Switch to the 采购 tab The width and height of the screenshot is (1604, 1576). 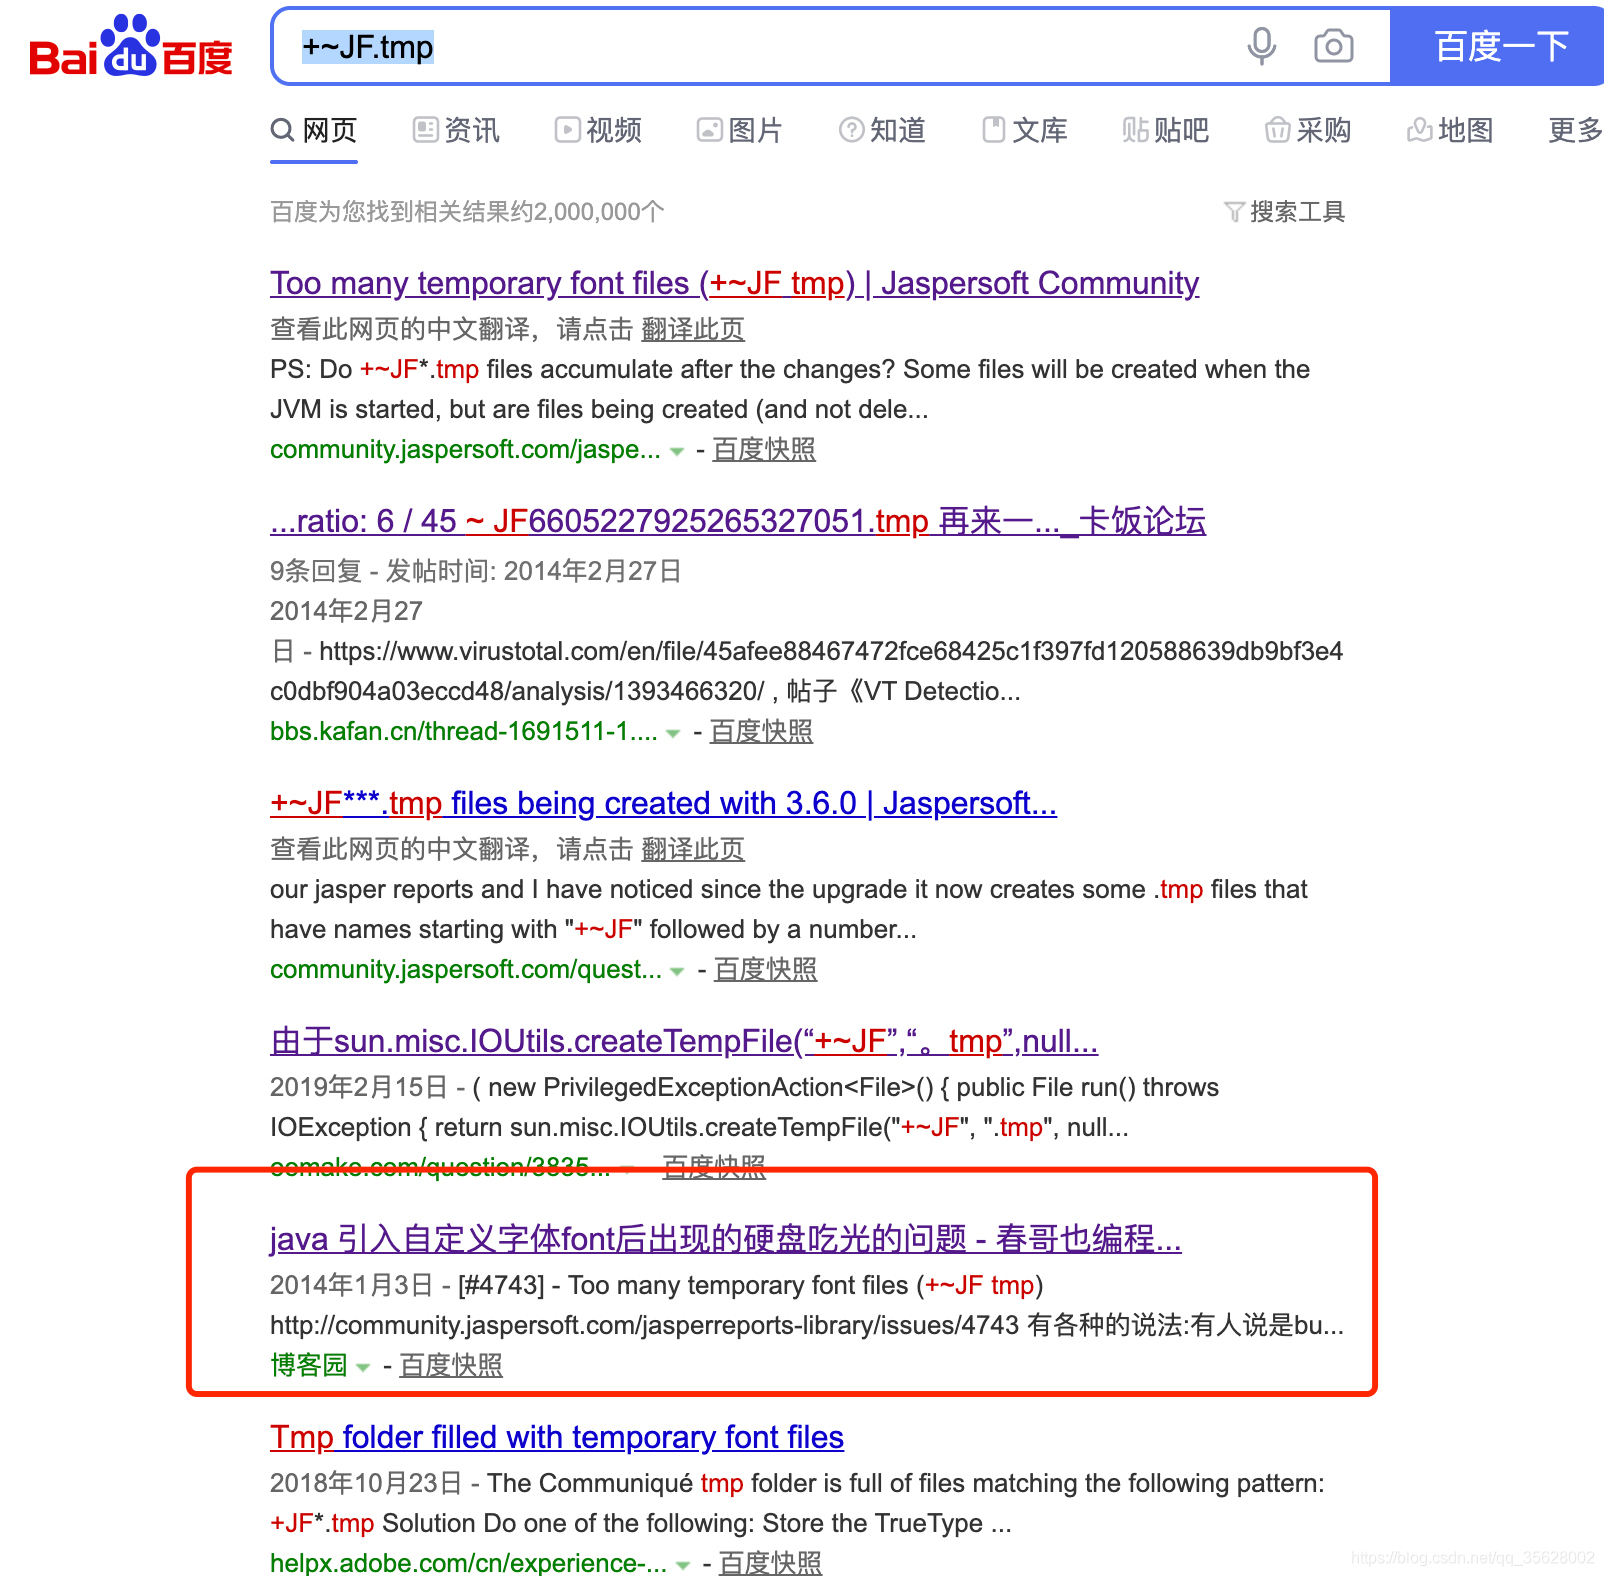(1308, 130)
